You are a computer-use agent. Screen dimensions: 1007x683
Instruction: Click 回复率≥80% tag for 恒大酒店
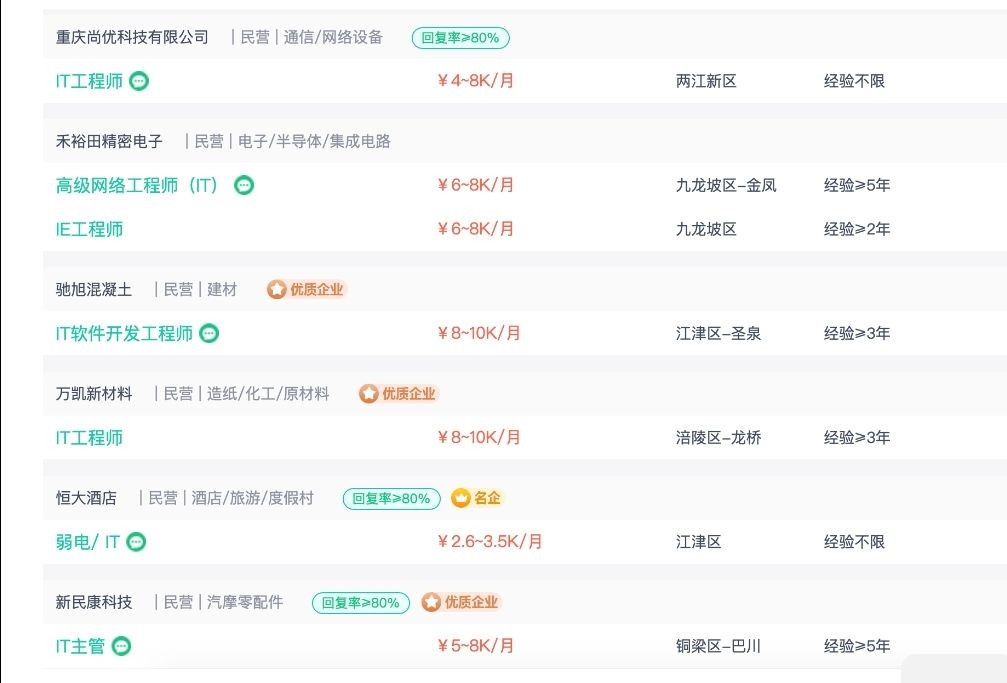click(x=391, y=498)
